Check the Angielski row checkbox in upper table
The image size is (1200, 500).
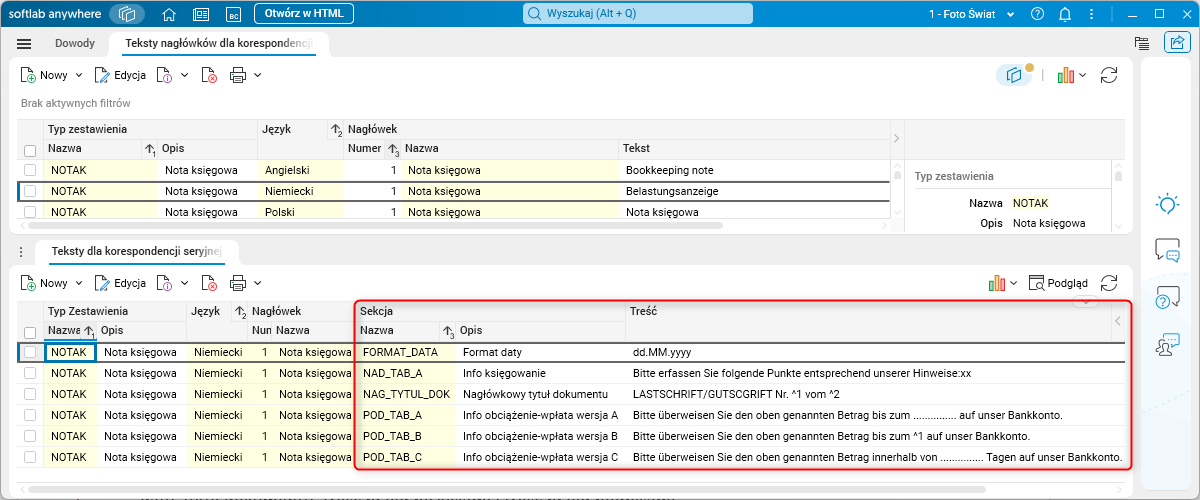point(30,170)
